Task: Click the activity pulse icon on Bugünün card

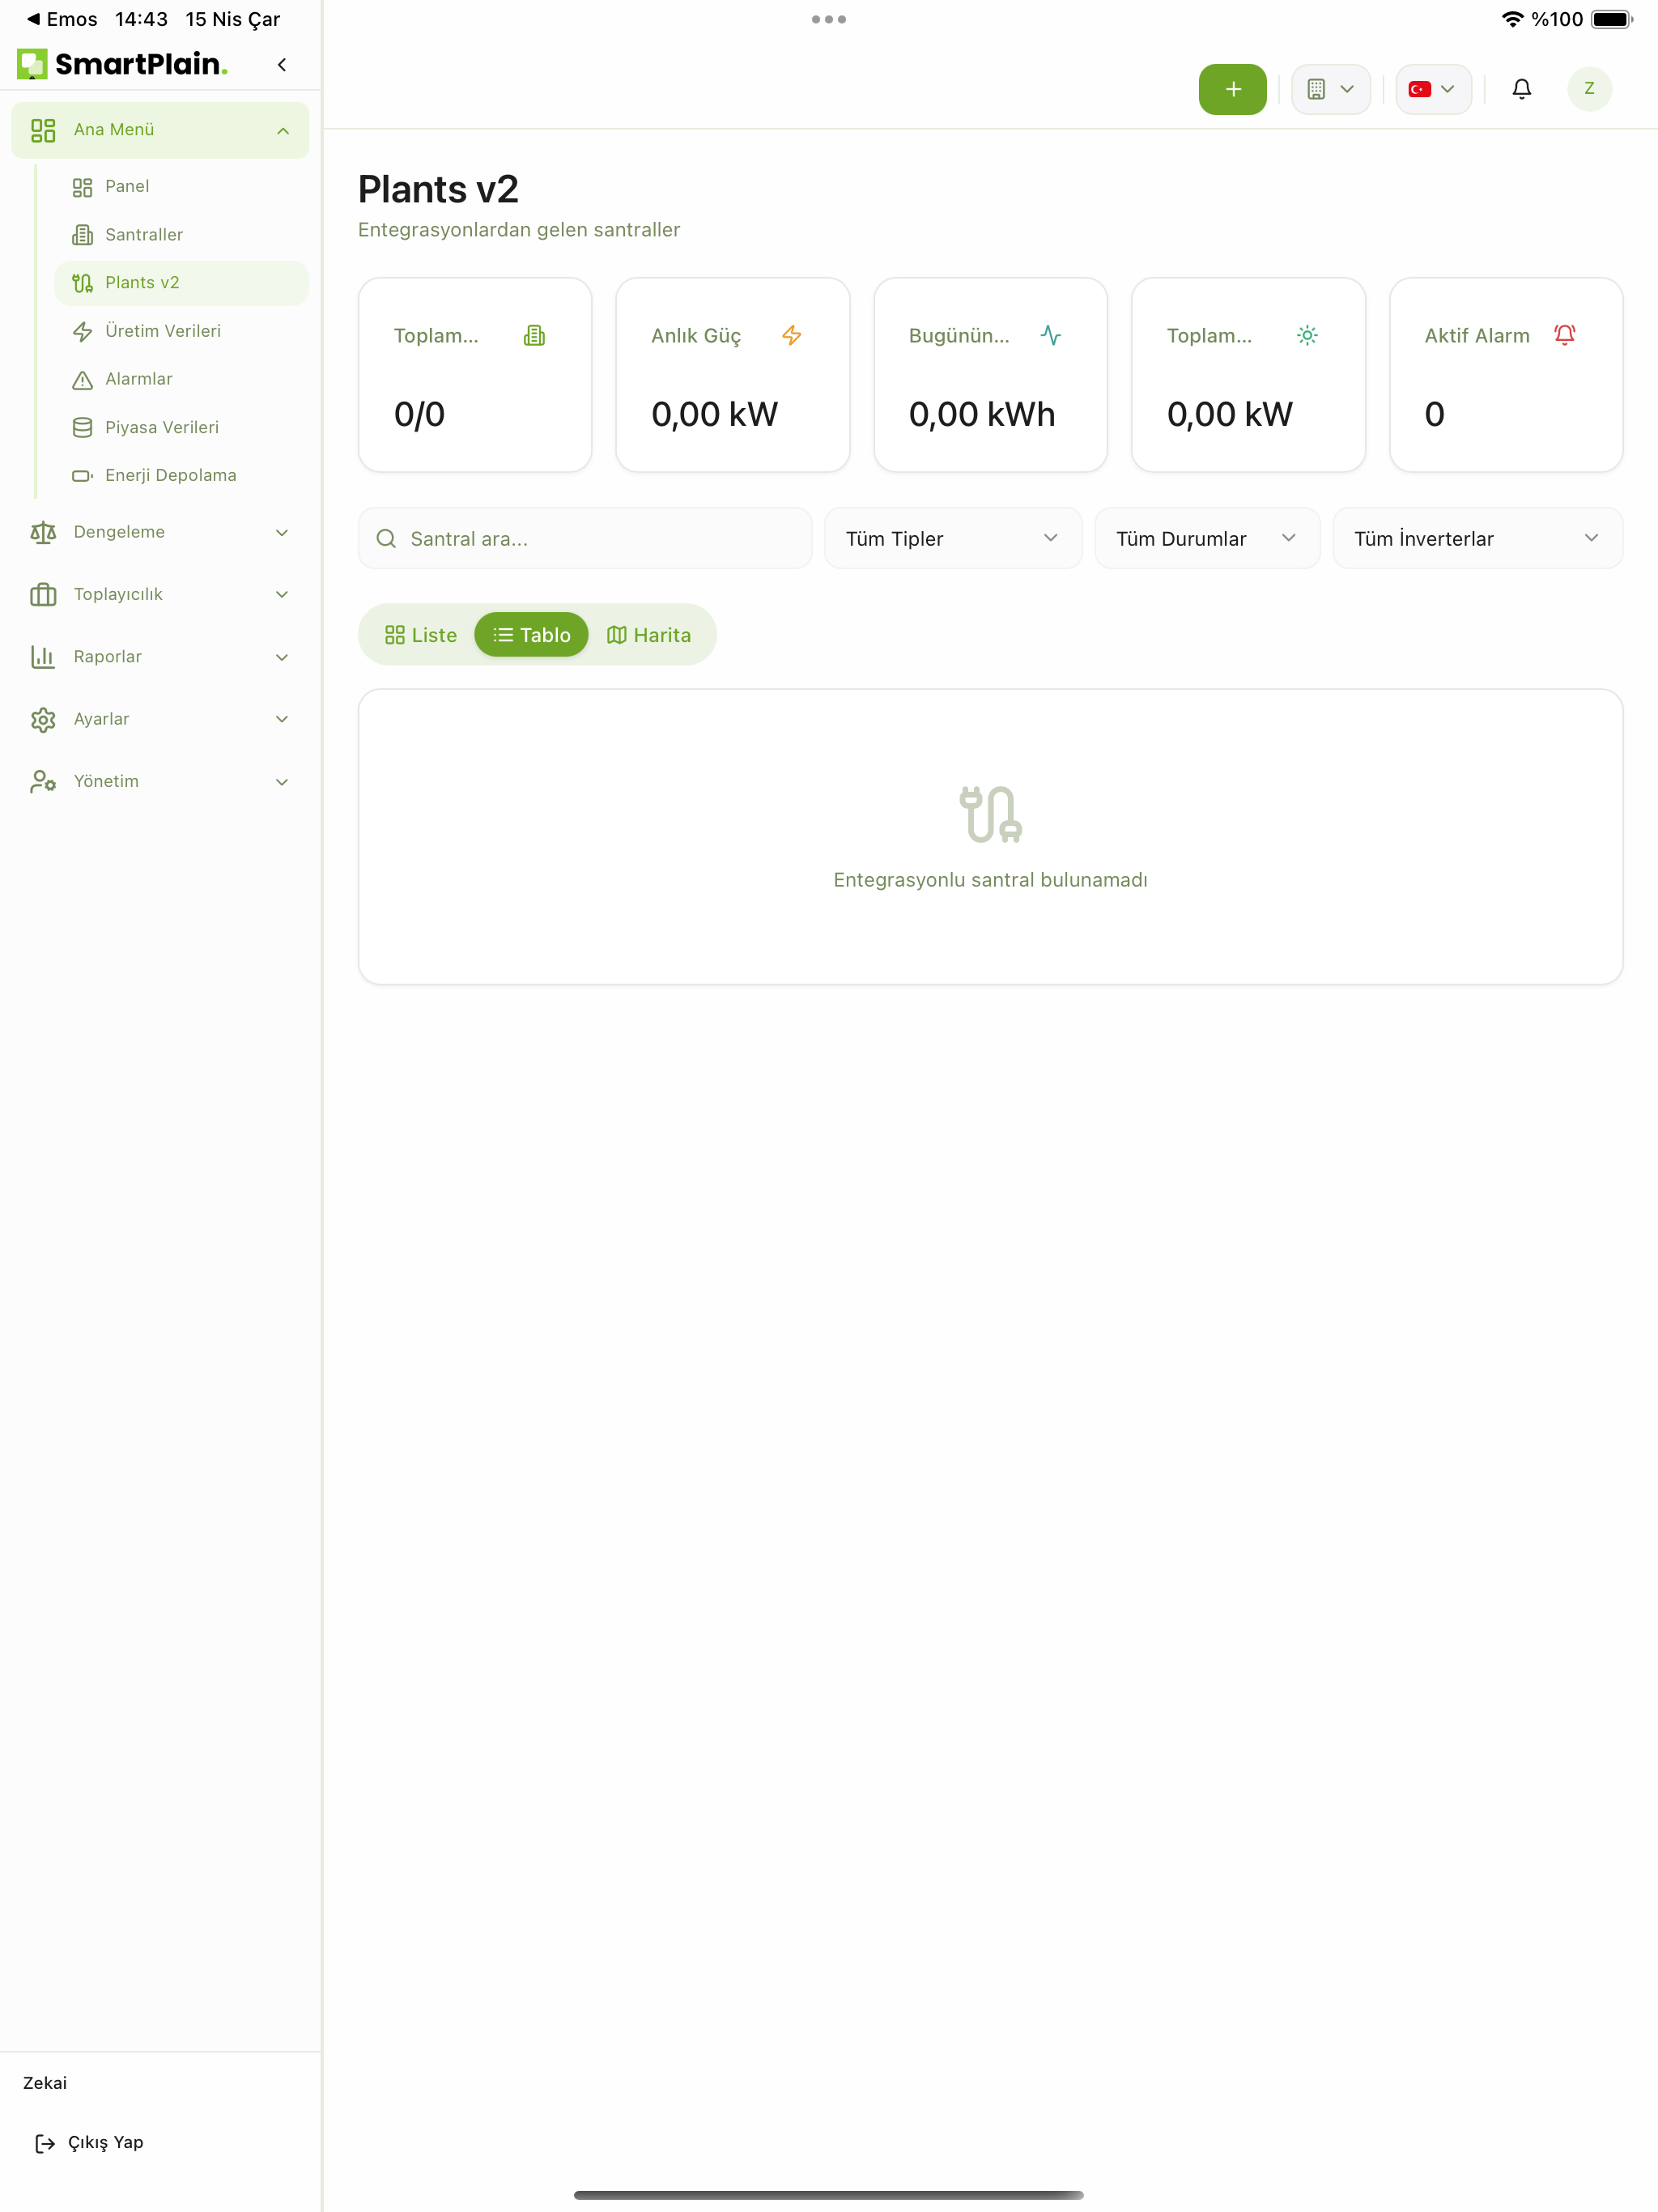Action: [1050, 336]
